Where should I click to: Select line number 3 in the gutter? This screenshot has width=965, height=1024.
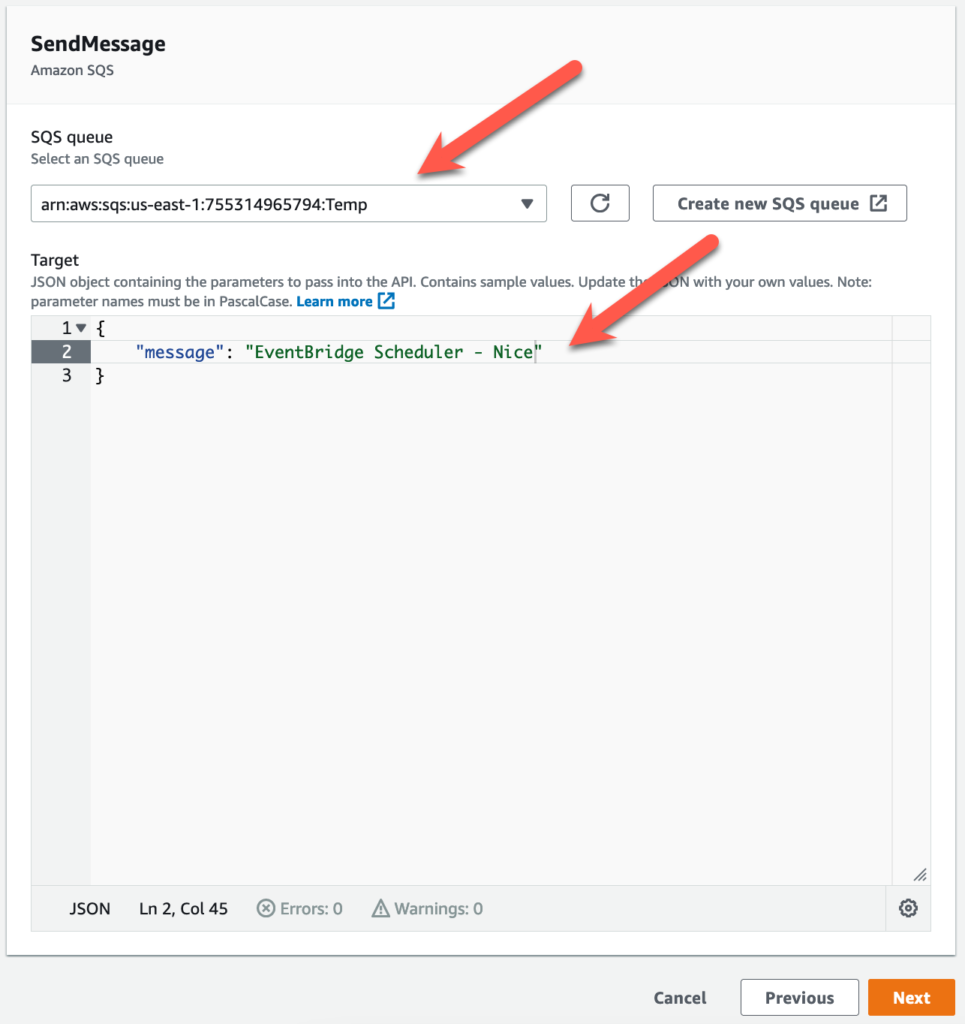point(66,376)
